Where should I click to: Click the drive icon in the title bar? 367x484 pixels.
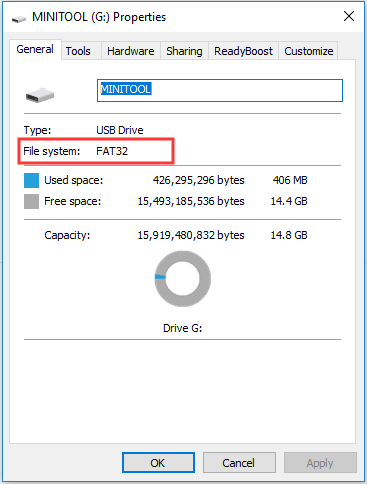19,18
